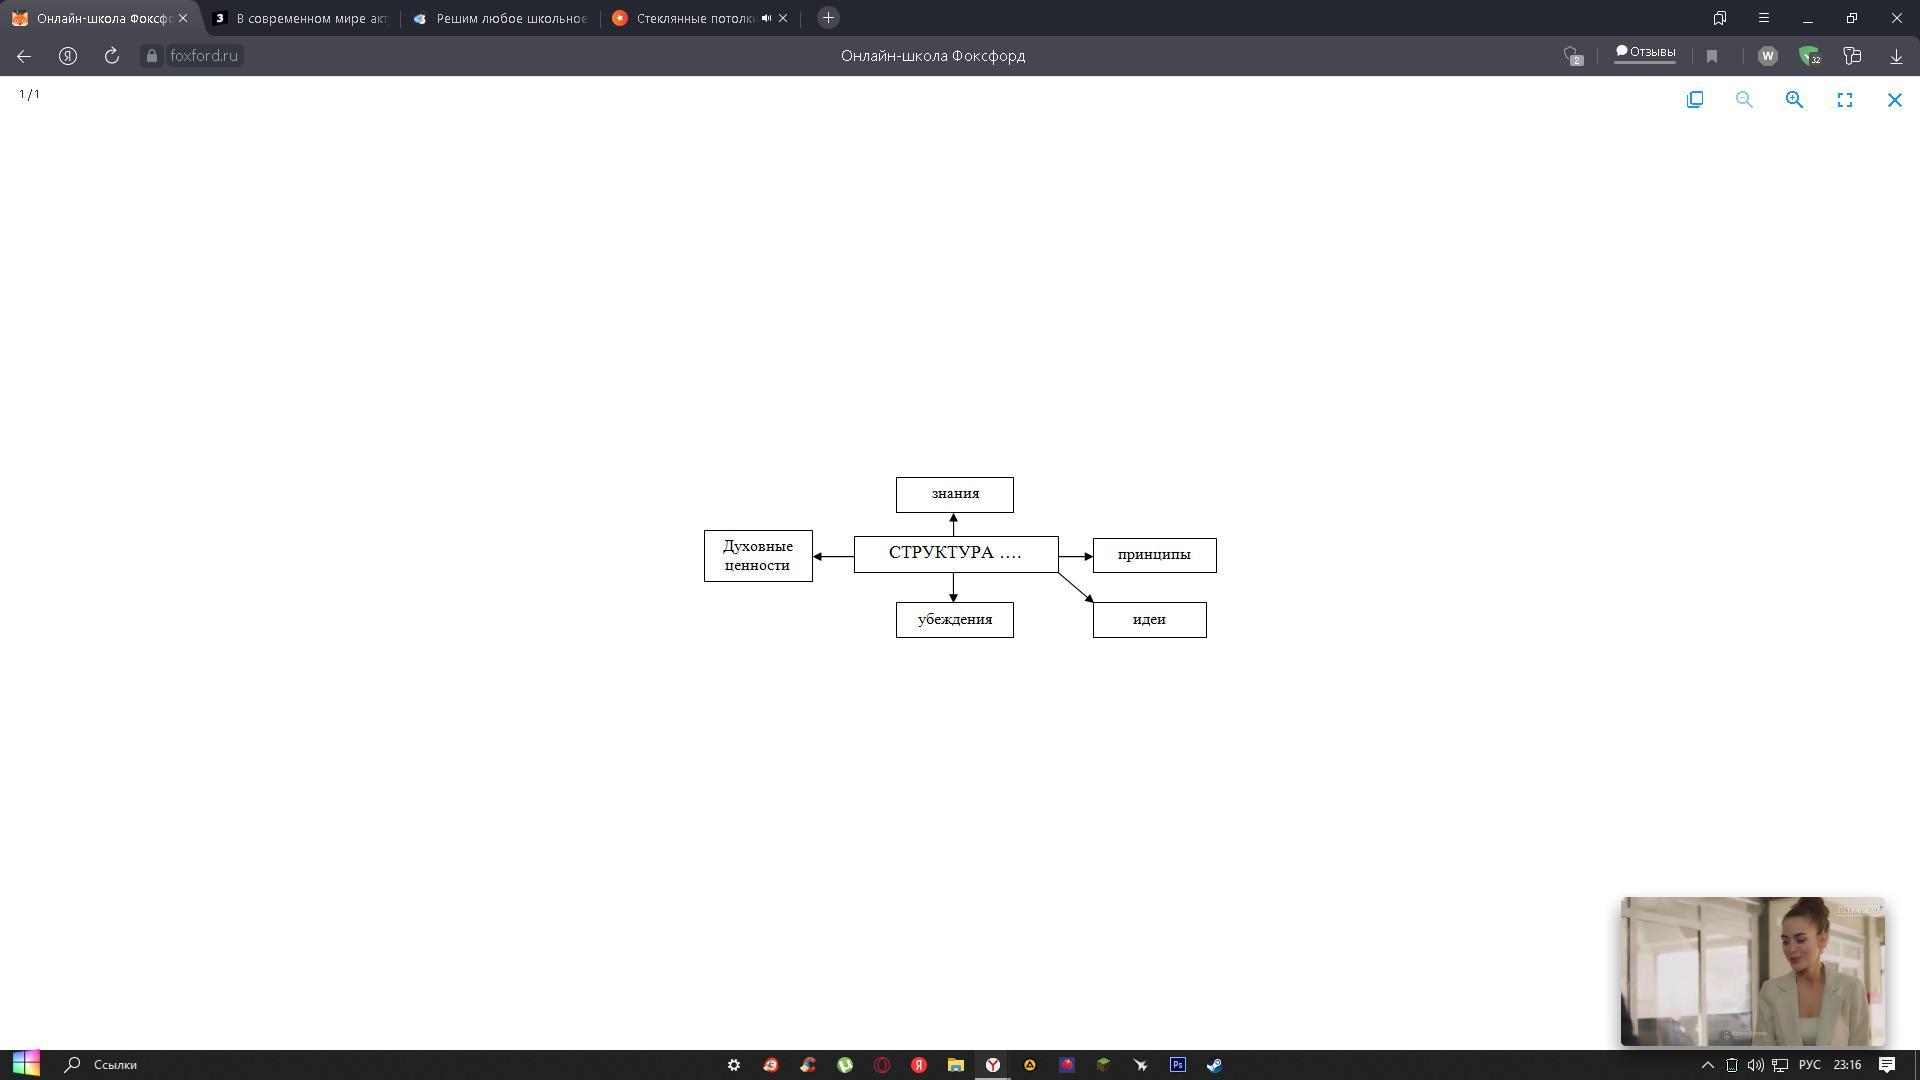
Task: Click the picture-in-picture video thumbnail
Action: [1752, 971]
